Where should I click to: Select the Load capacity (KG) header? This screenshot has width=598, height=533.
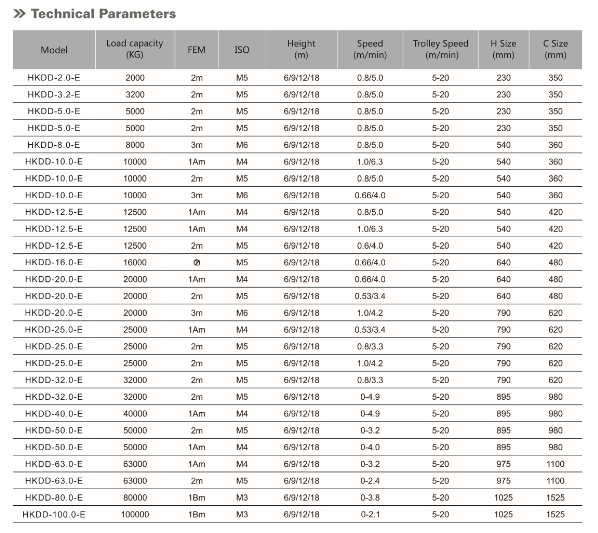(135, 49)
